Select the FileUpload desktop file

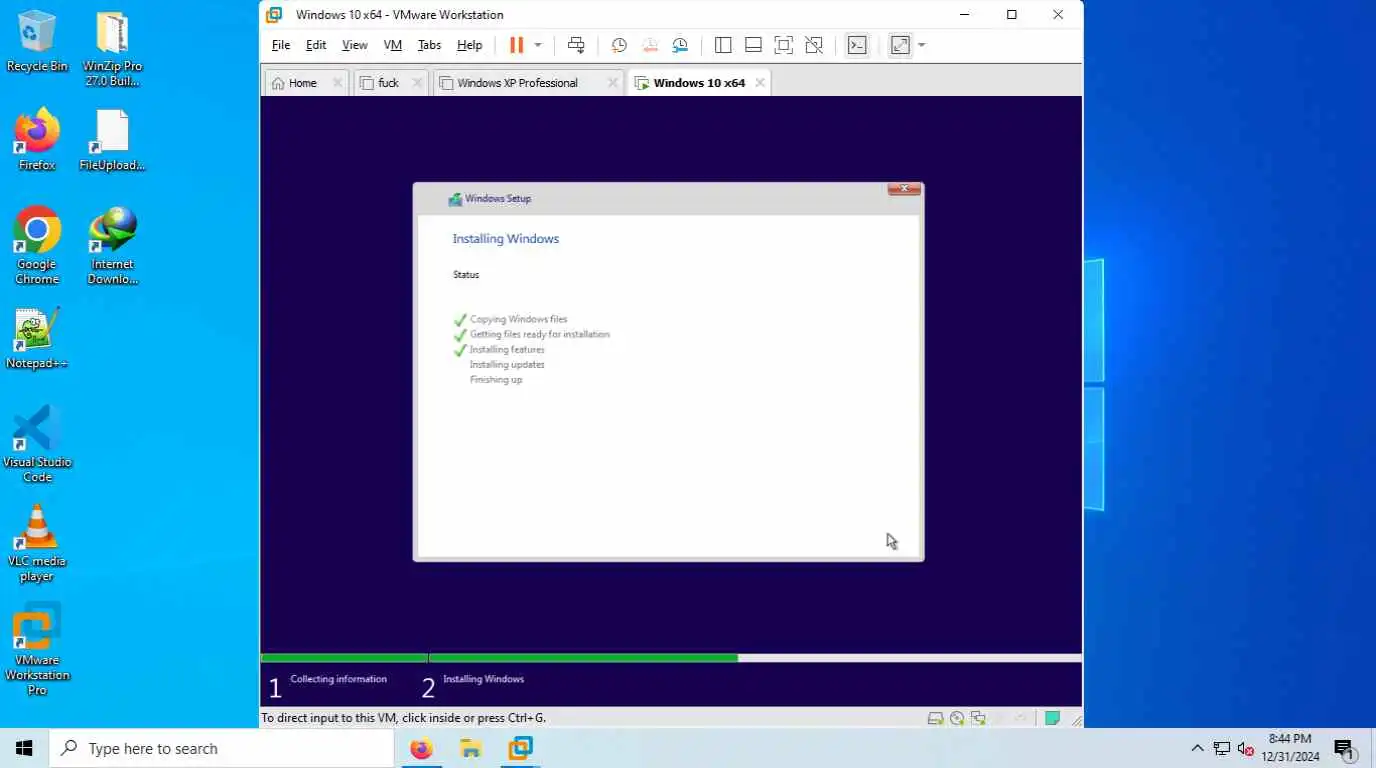tap(112, 140)
